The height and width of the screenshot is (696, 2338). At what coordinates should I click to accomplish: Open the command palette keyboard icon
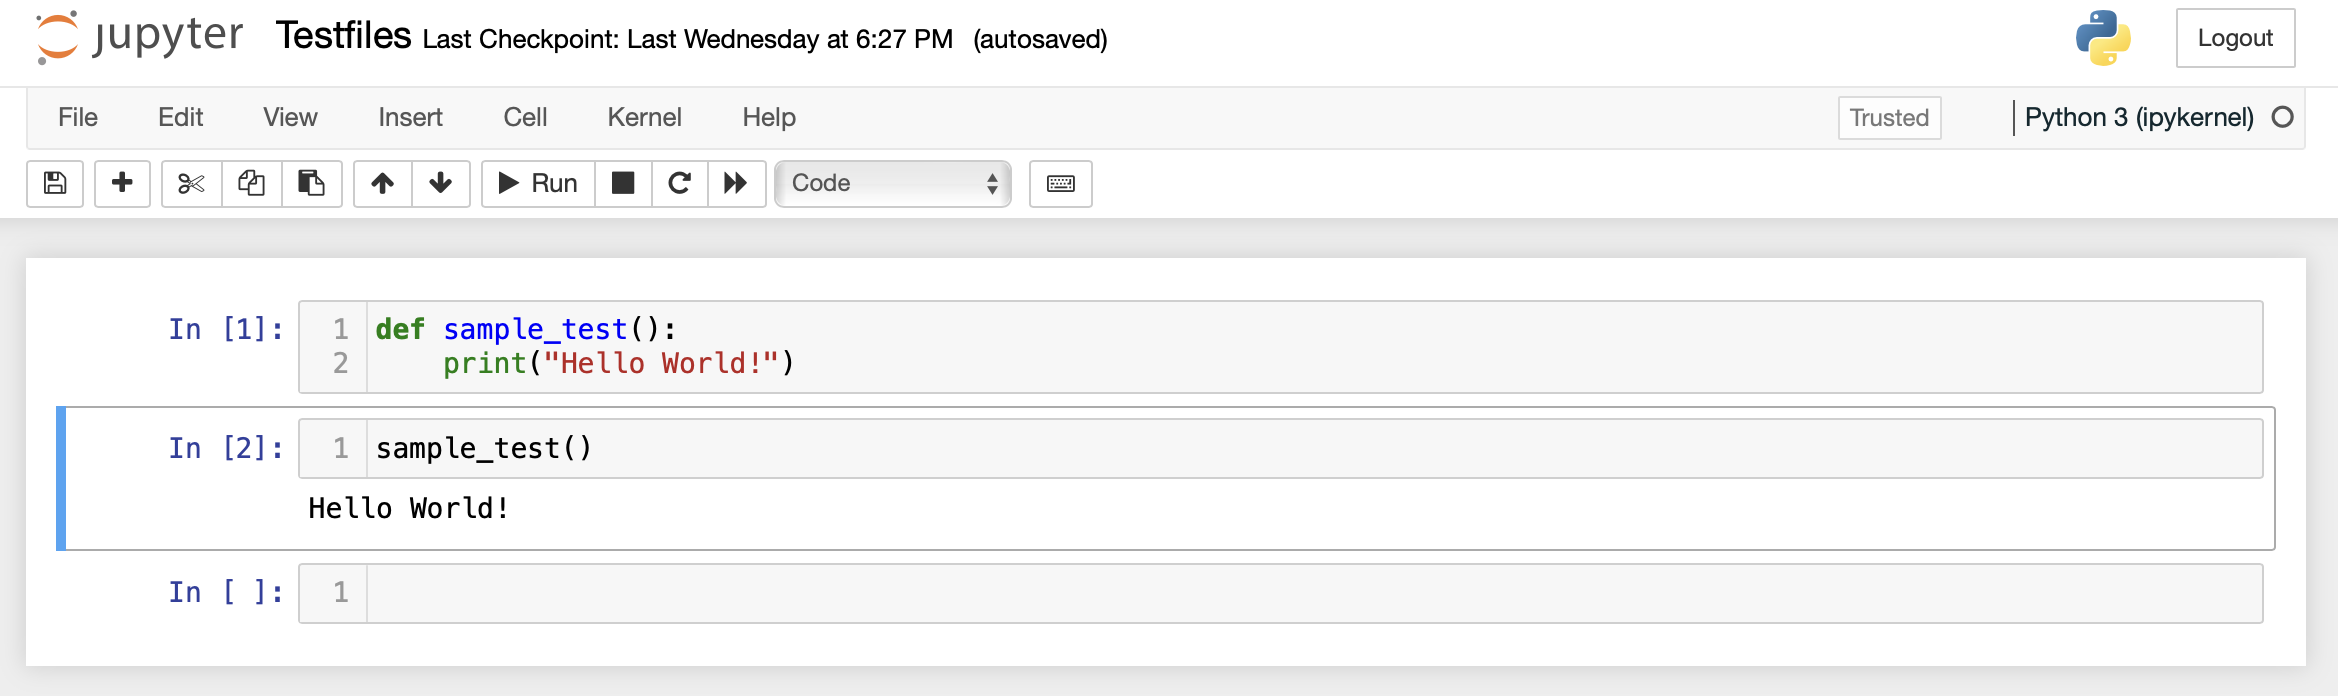(1061, 183)
